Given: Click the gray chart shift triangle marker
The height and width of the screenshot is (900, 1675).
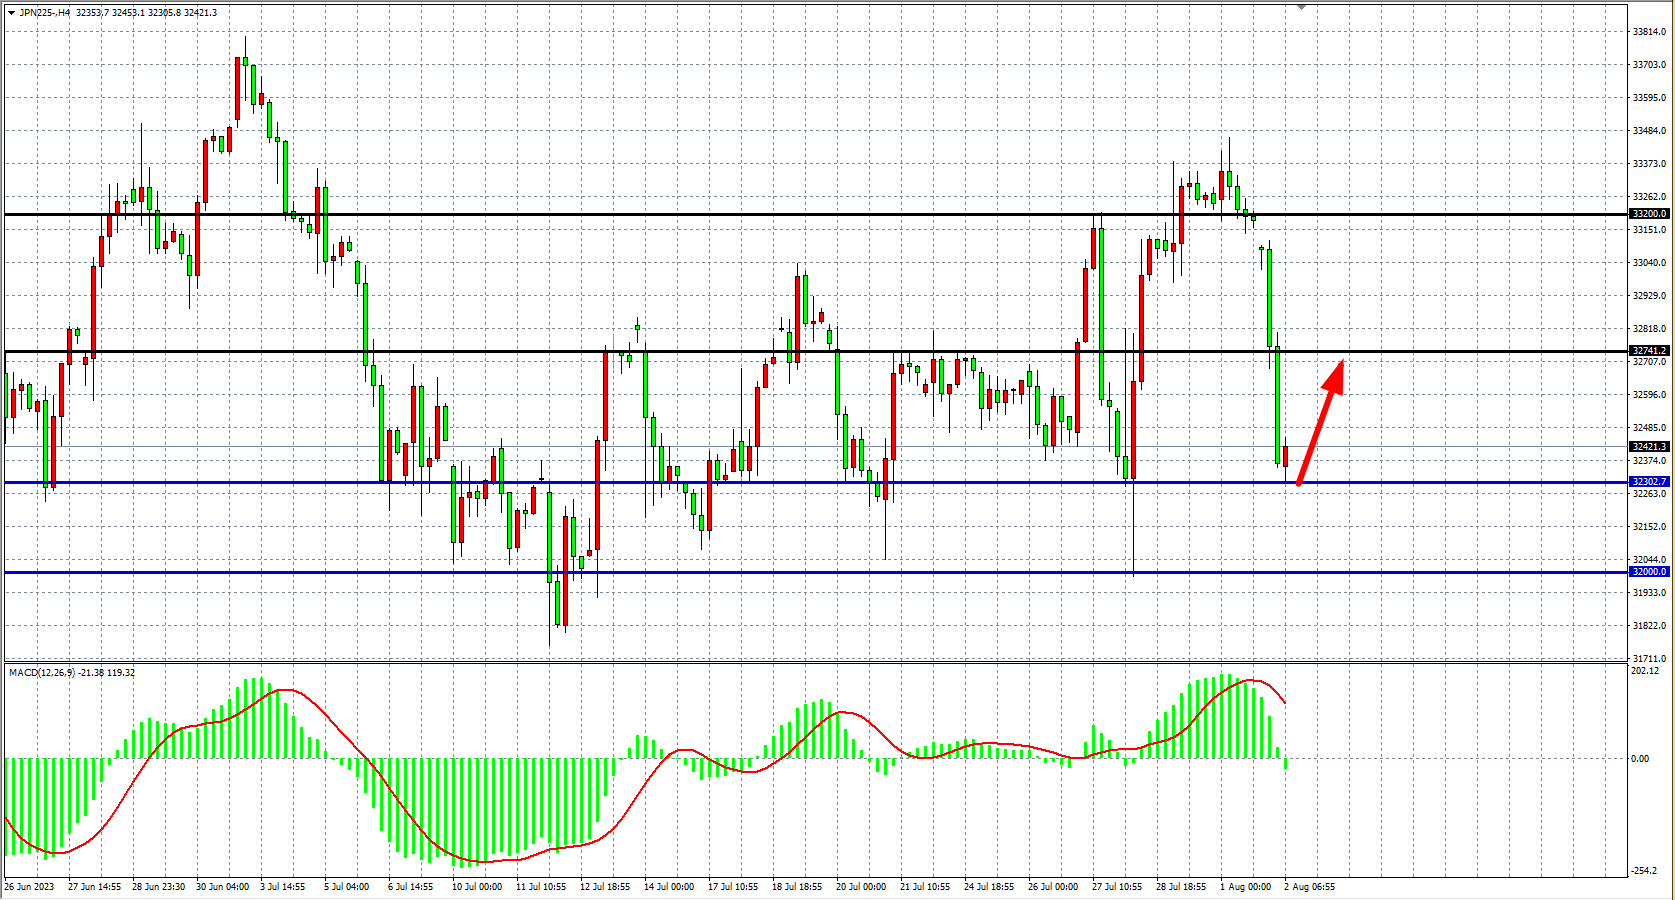Looking at the screenshot, I should (x=1301, y=6).
